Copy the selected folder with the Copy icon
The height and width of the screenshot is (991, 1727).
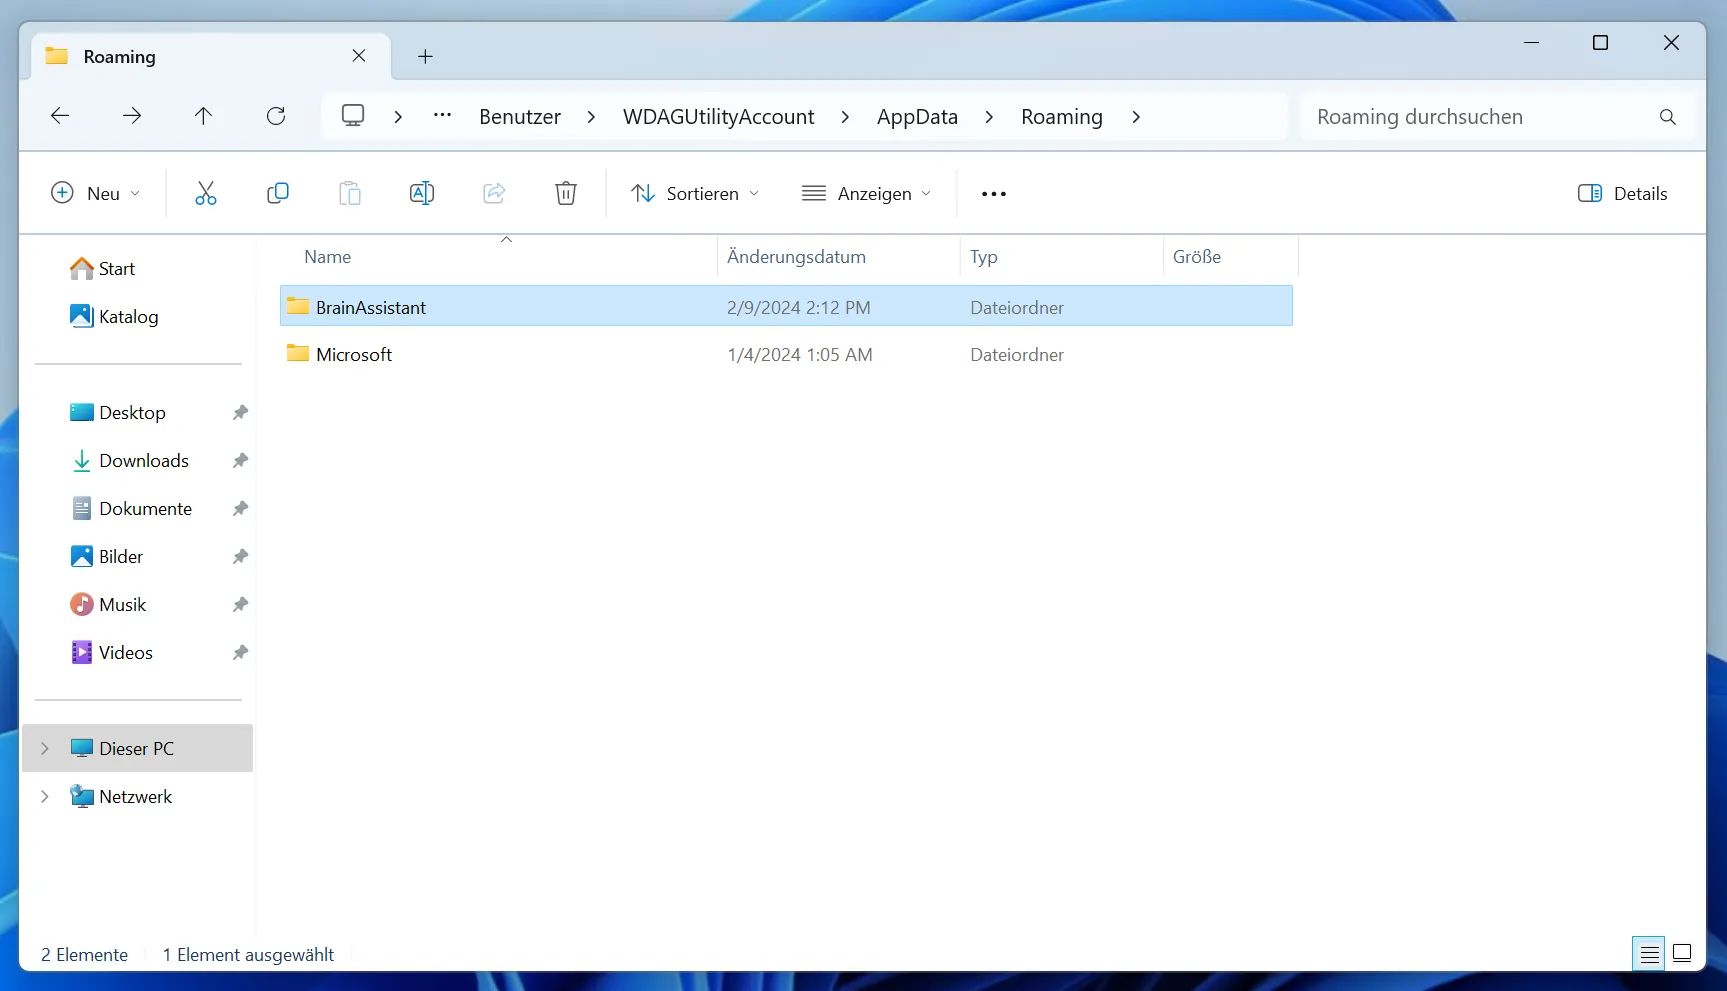(x=278, y=193)
